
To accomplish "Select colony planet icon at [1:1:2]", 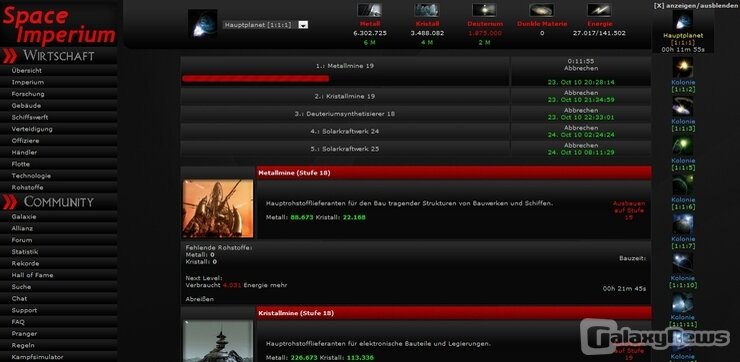I will point(682,67).
